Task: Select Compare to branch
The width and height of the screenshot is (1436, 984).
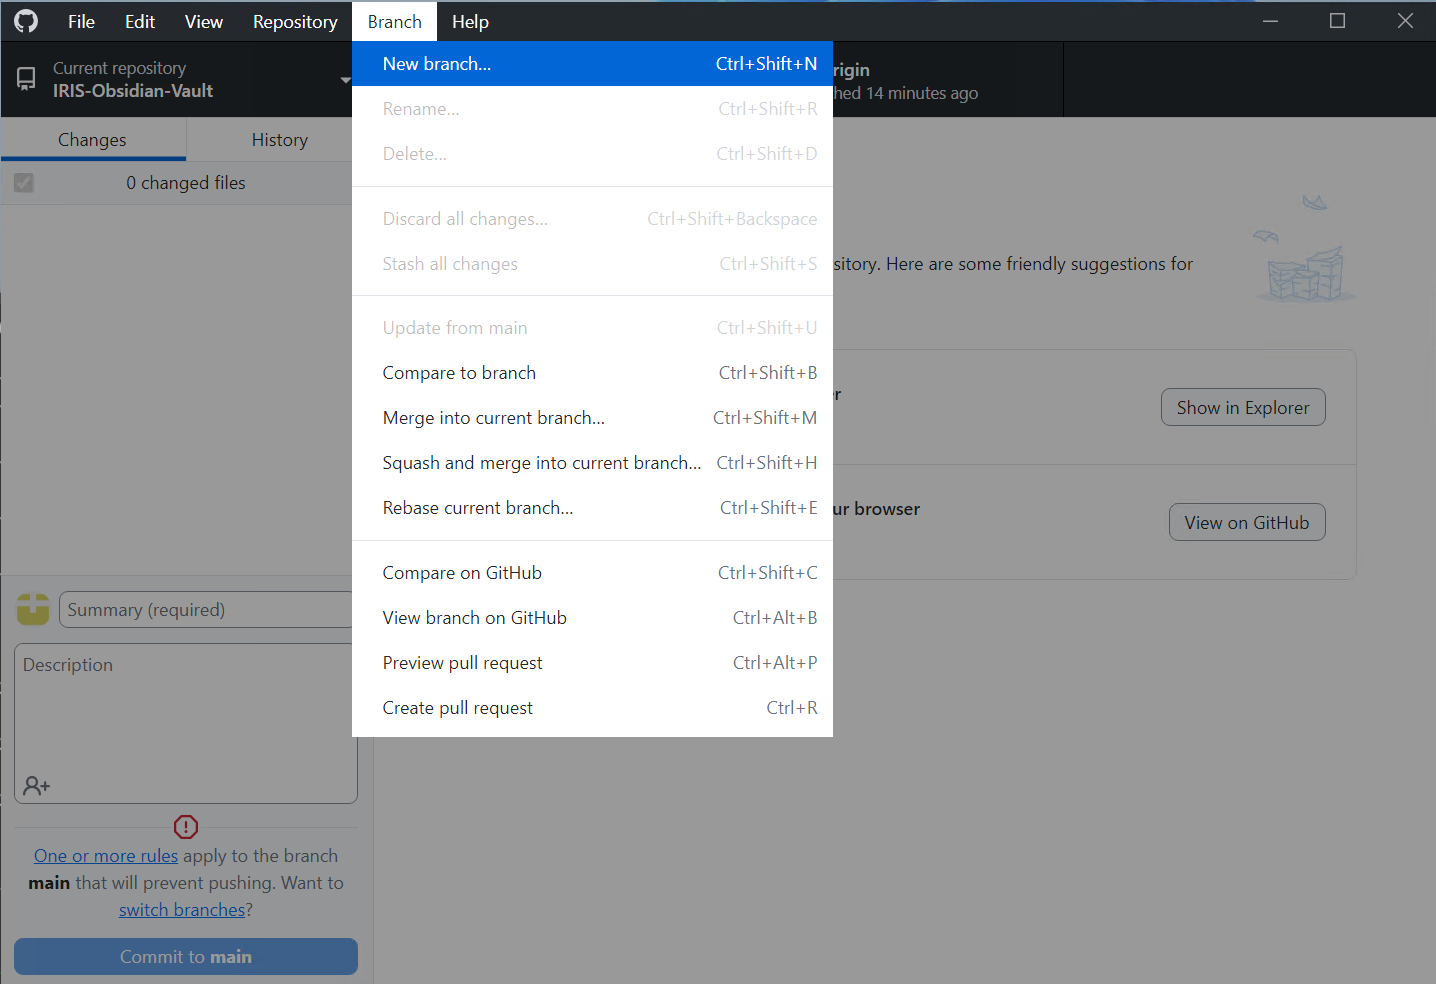Action: pos(592,373)
